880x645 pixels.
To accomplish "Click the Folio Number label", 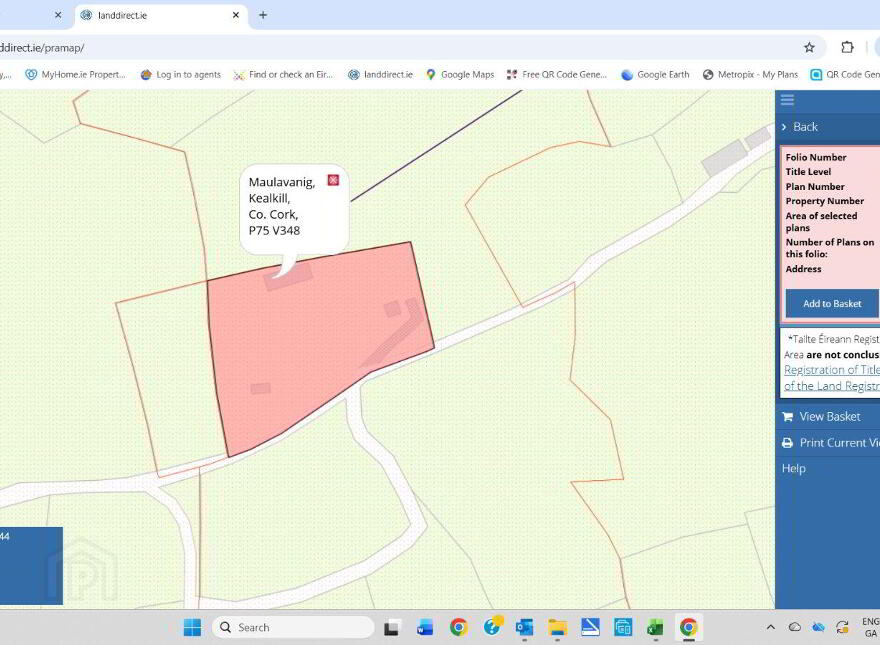I will point(815,158).
